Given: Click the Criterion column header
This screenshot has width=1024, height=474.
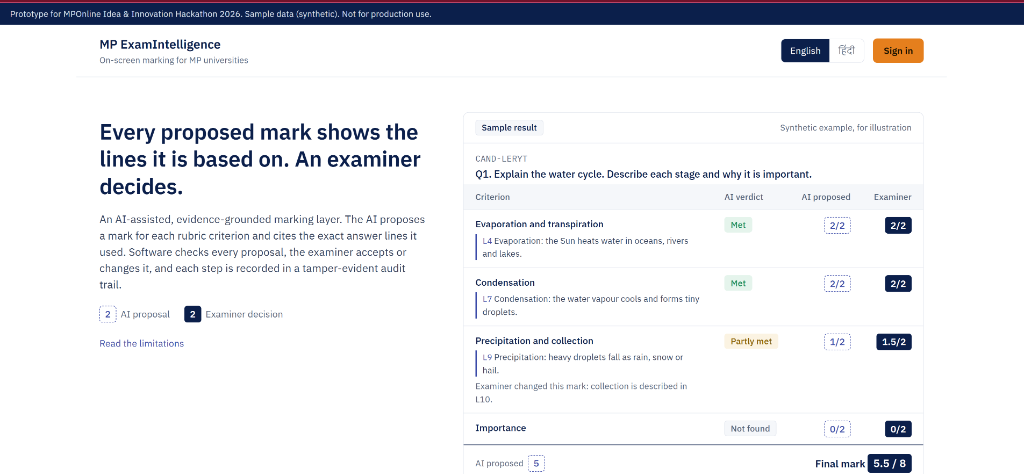Looking at the screenshot, I should coord(492,197).
